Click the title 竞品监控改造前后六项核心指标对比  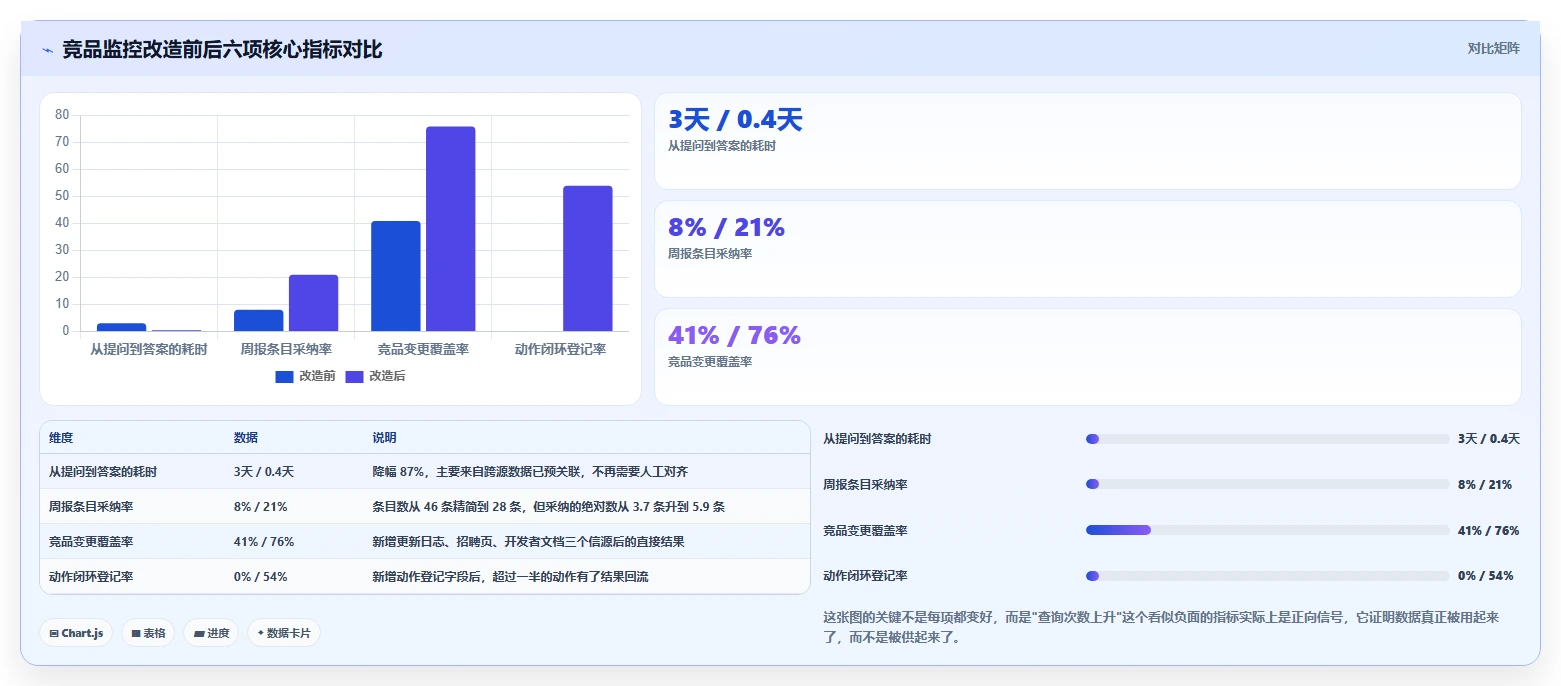(222, 50)
